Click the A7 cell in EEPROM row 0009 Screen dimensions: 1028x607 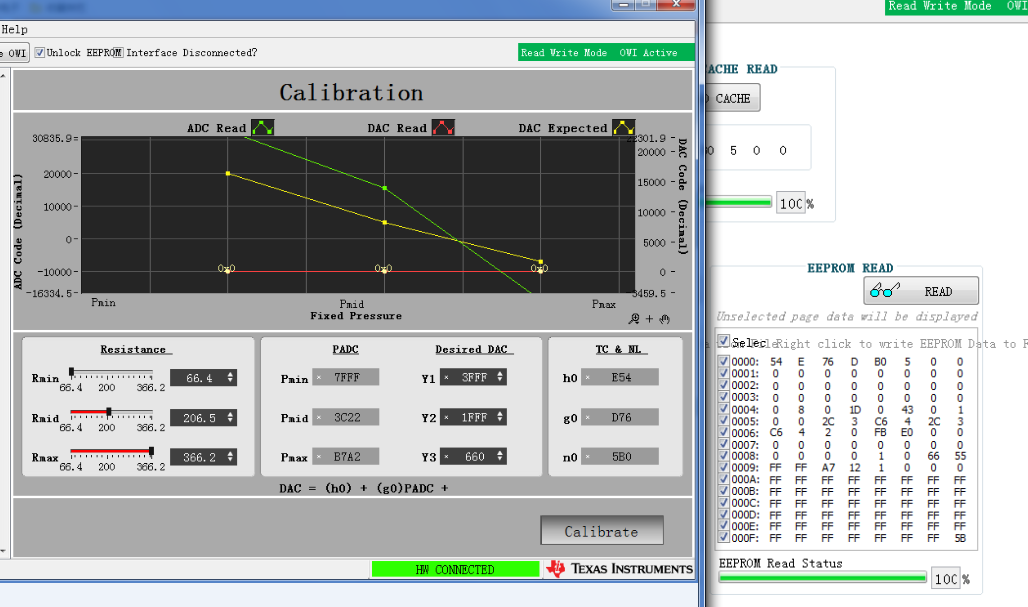[x=828, y=468]
